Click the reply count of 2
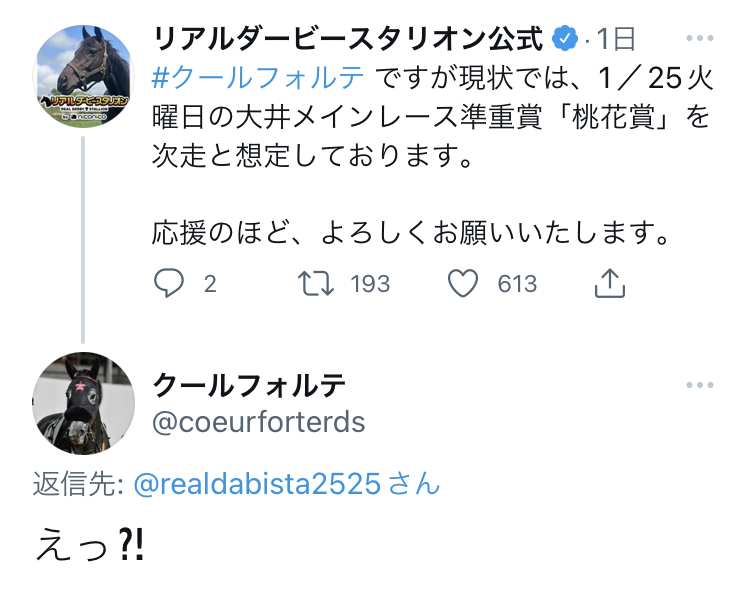 [x=210, y=284]
